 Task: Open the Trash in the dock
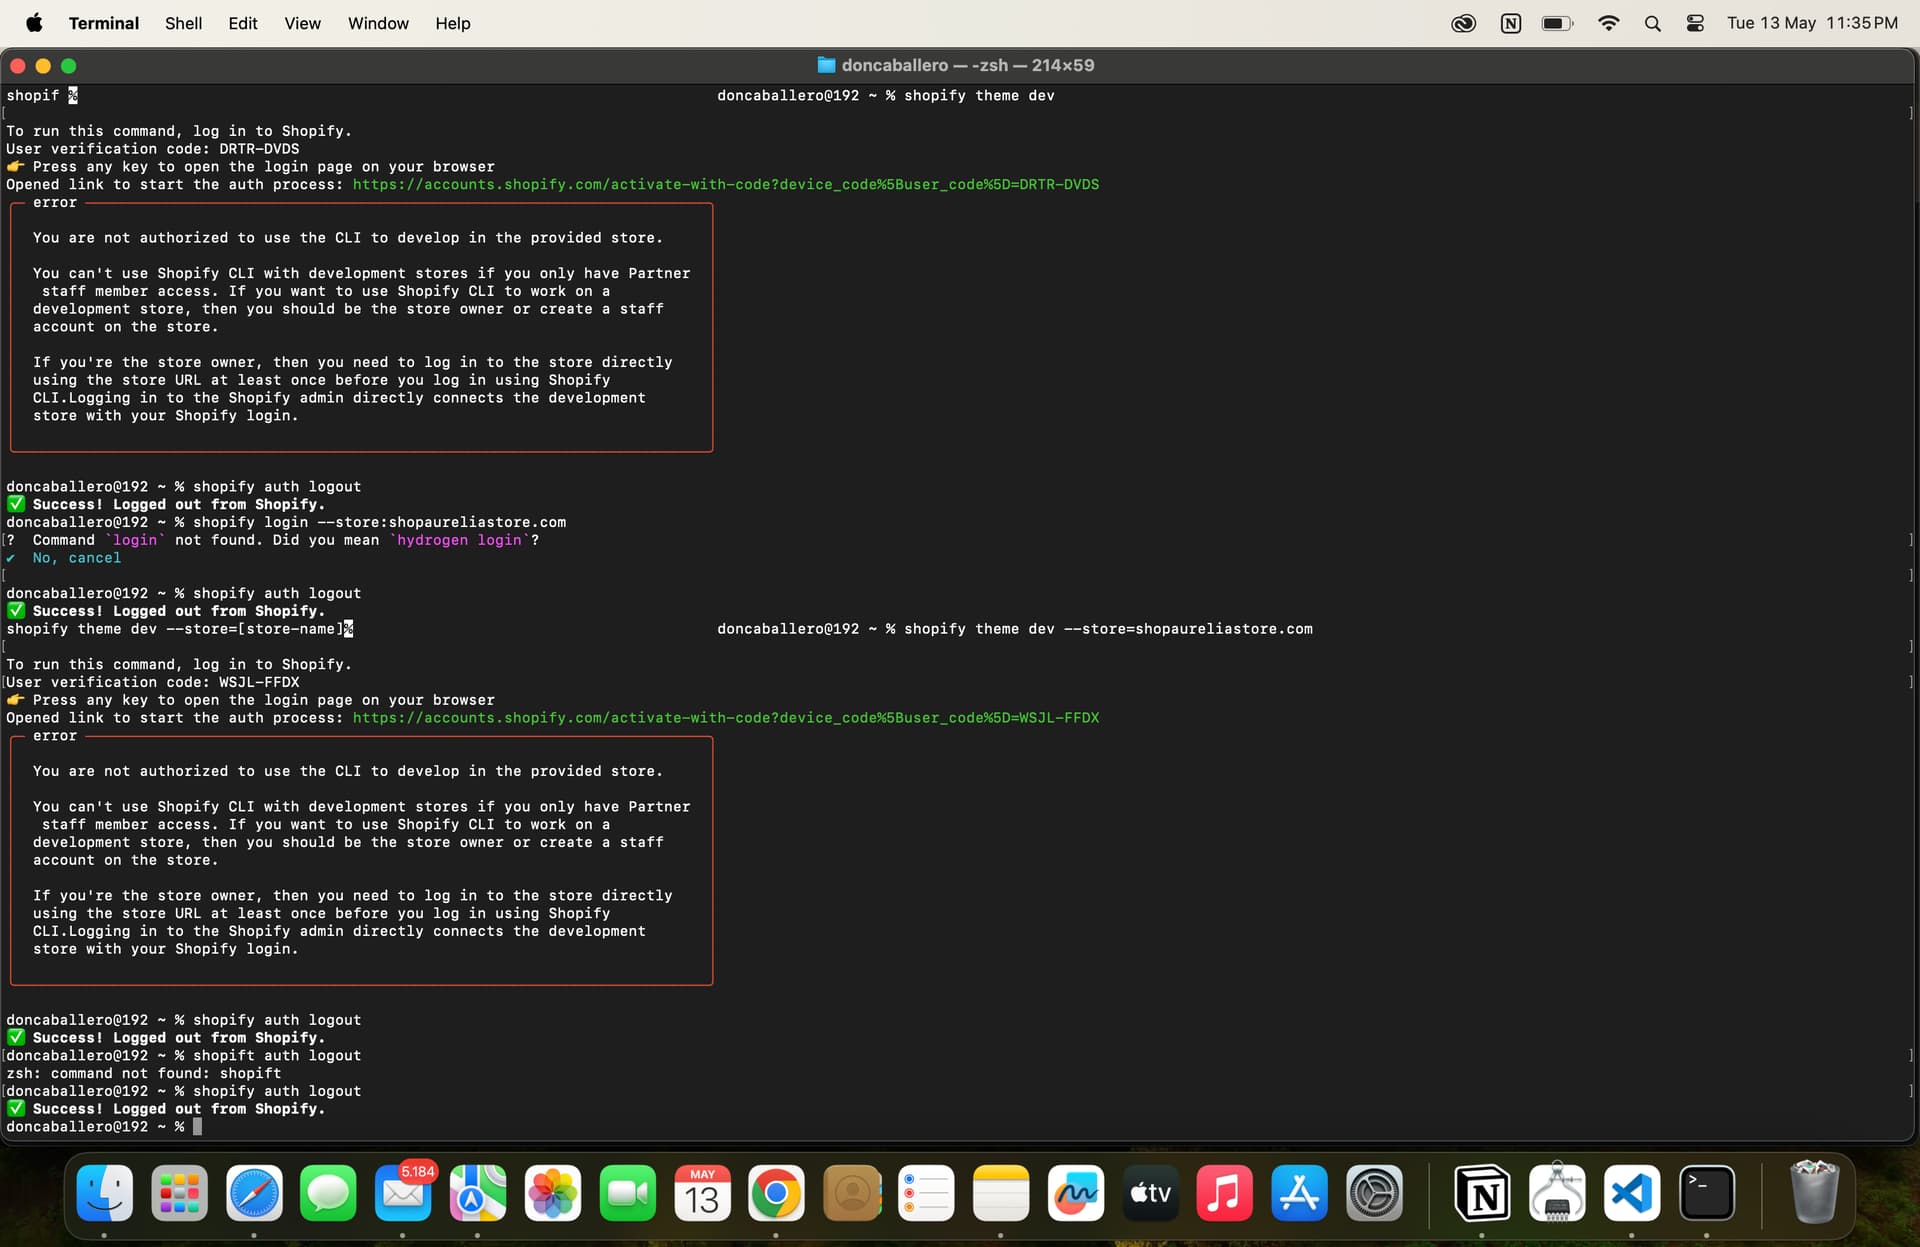[1813, 1192]
